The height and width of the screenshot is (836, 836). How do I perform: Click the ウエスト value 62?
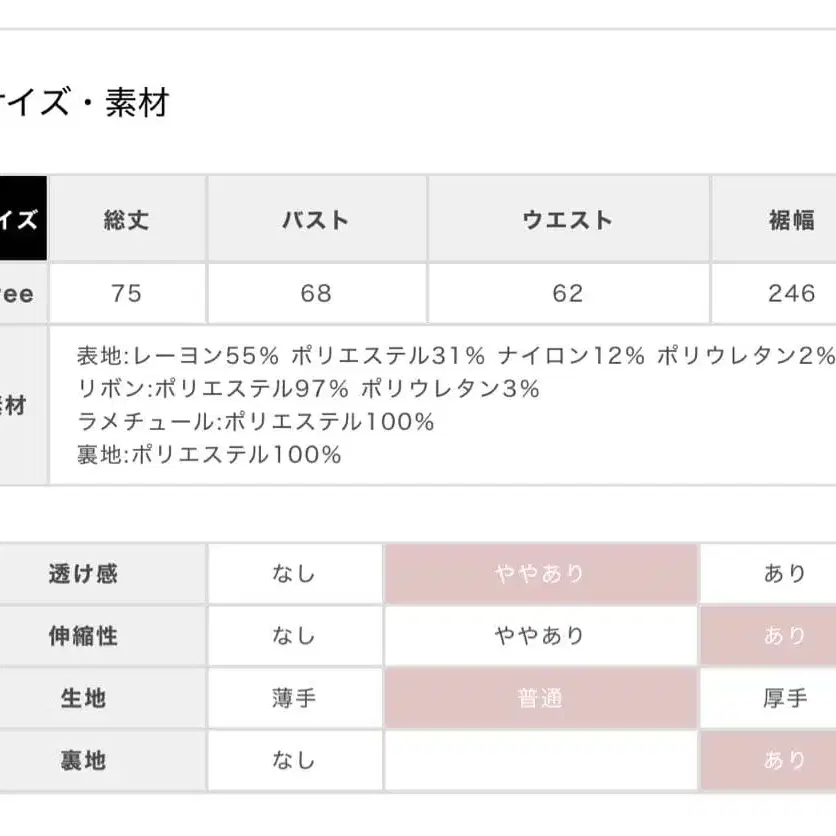pyautogui.click(x=567, y=293)
